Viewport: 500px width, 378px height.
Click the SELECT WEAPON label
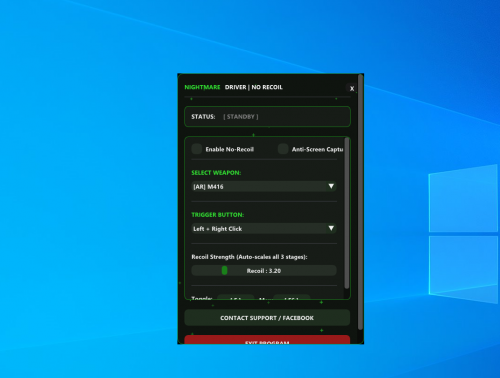[x=216, y=173]
